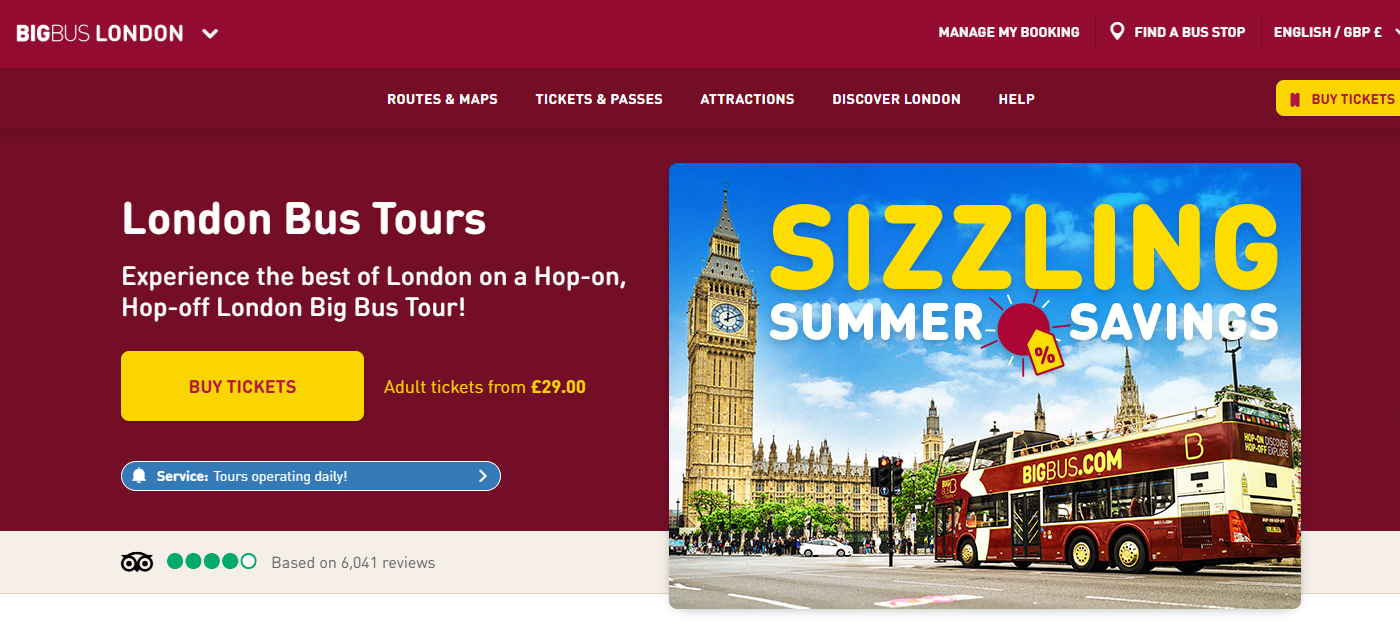Expand the city selector chevron

210,33
